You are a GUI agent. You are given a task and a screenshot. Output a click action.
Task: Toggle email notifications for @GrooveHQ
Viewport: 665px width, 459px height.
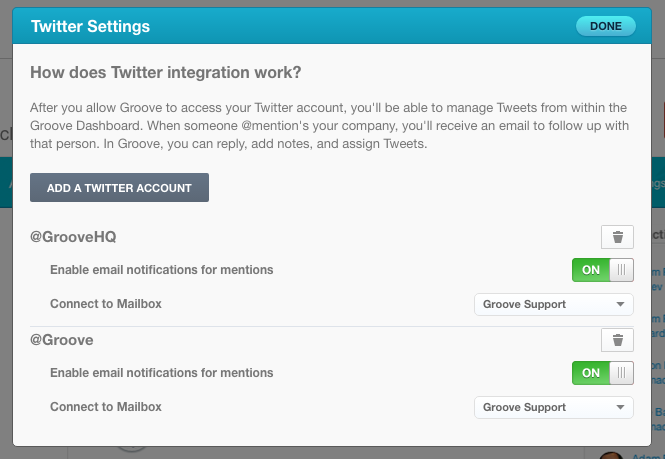(603, 270)
